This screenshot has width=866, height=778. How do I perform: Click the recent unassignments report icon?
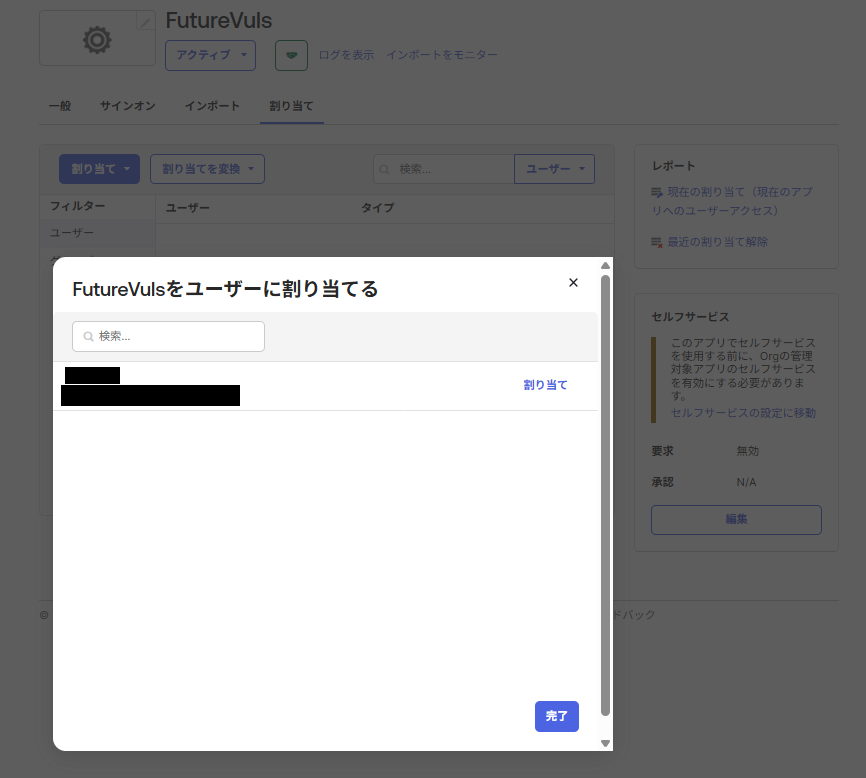point(657,242)
